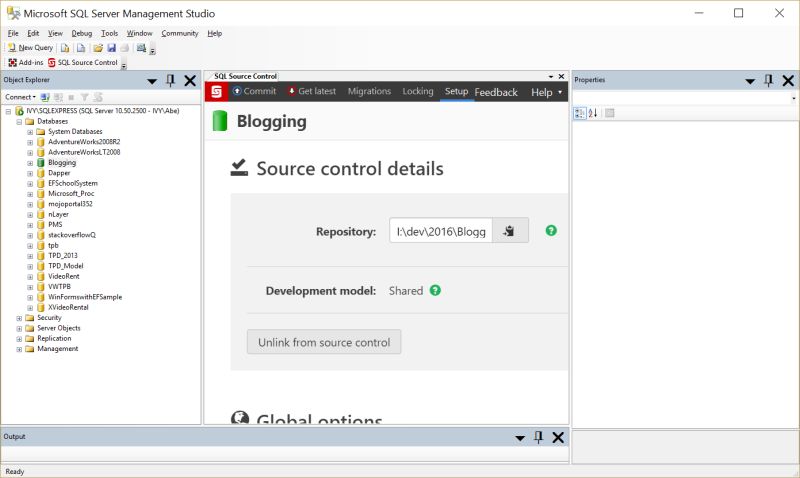The height and width of the screenshot is (478, 800).
Task: Click the Alphabetical sort icon in Properties
Action: coord(593,113)
